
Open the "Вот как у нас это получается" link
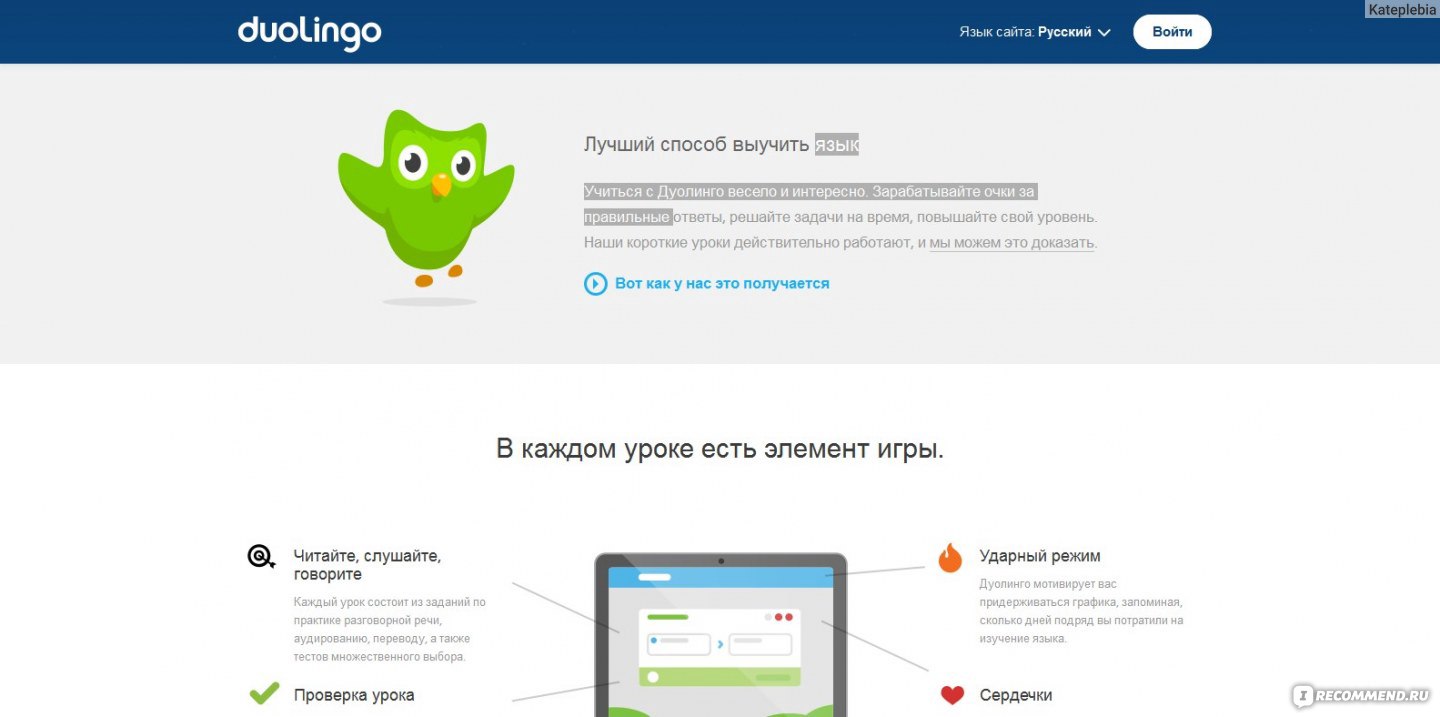coord(722,284)
